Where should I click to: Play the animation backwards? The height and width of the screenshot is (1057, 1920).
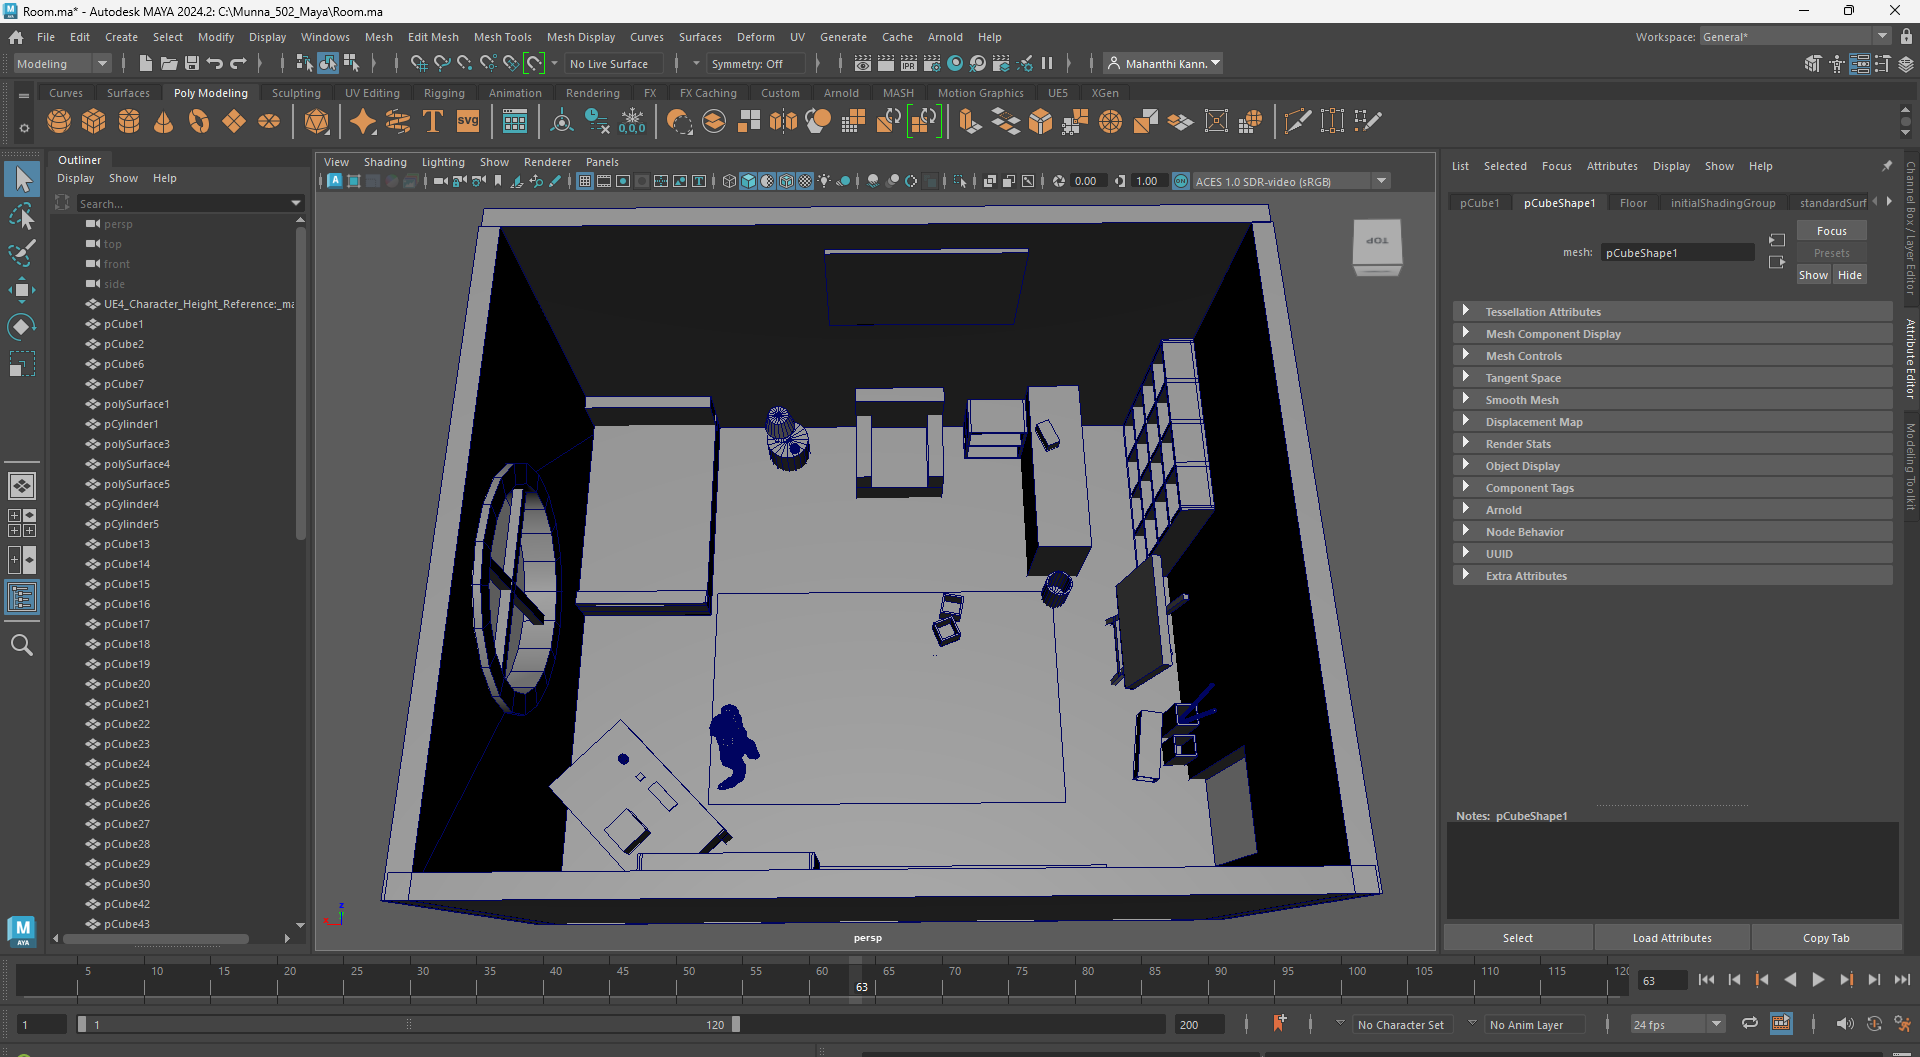[1790, 980]
